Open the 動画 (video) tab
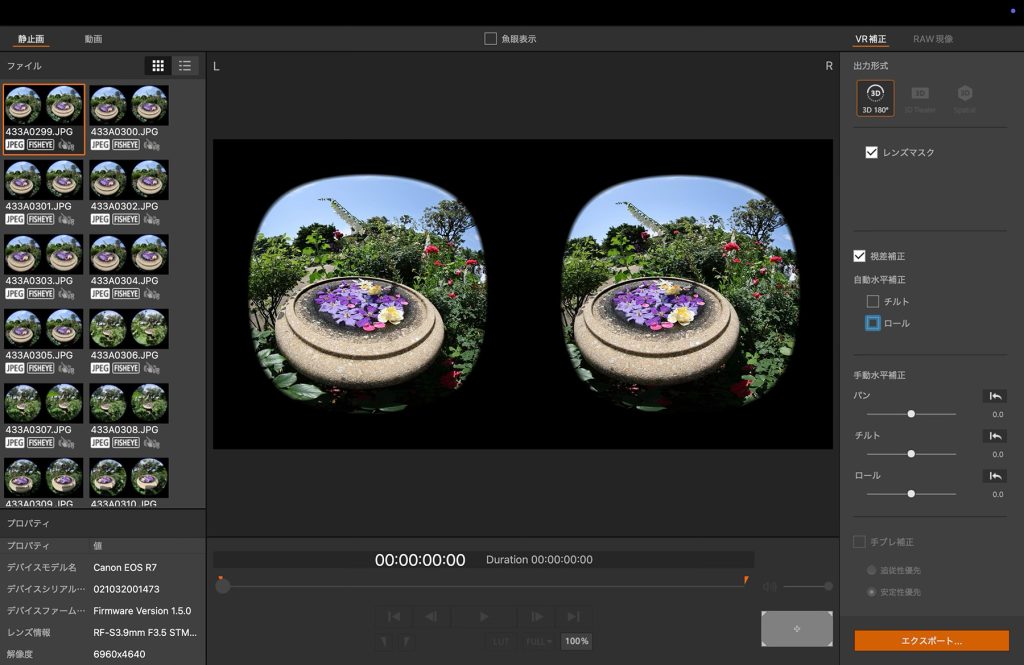The height and width of the screenshot is (665, 1024). click(x=93, y=39)
